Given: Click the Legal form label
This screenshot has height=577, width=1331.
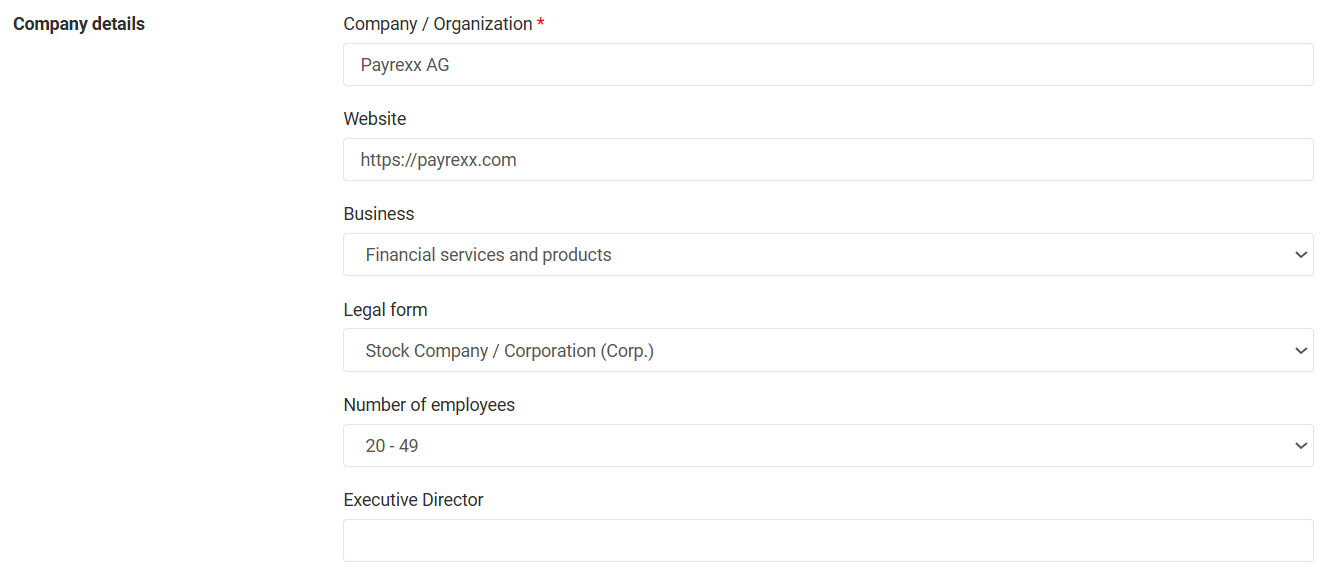Looking at the screenshot, I should [385, 310].
